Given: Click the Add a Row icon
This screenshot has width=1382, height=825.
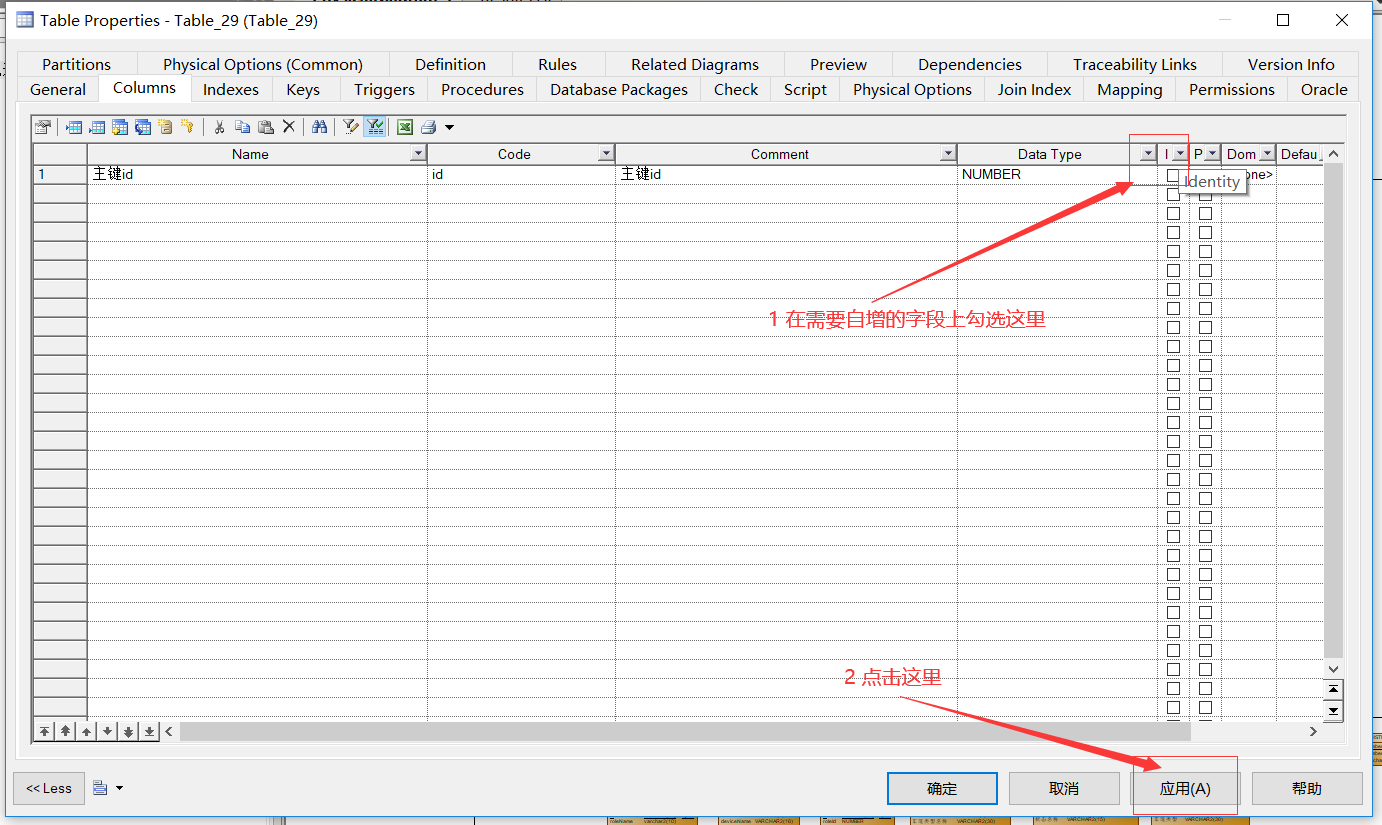Looking at the screenshot, I should click(97, 127).
